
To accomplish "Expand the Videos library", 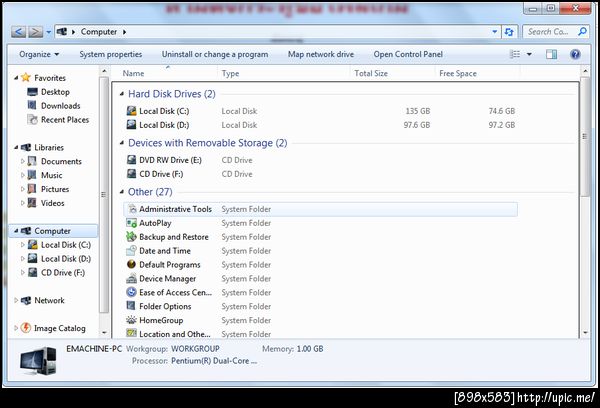I will click(23, 203).
